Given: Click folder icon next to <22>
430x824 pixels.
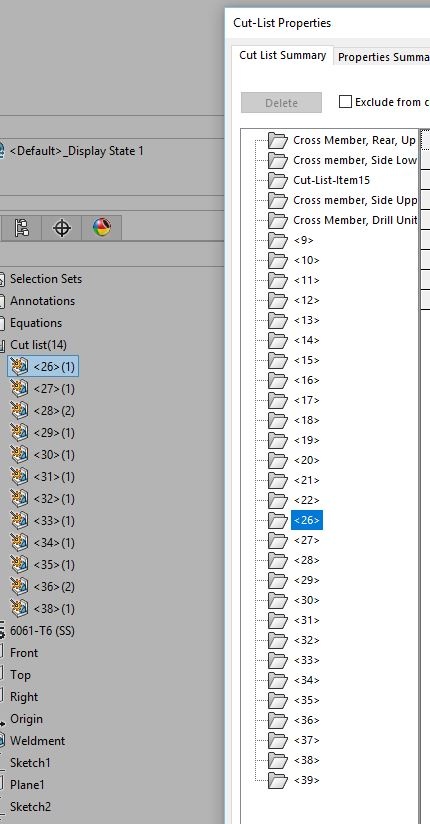Looking at the screenshot, I should point(278,500).
